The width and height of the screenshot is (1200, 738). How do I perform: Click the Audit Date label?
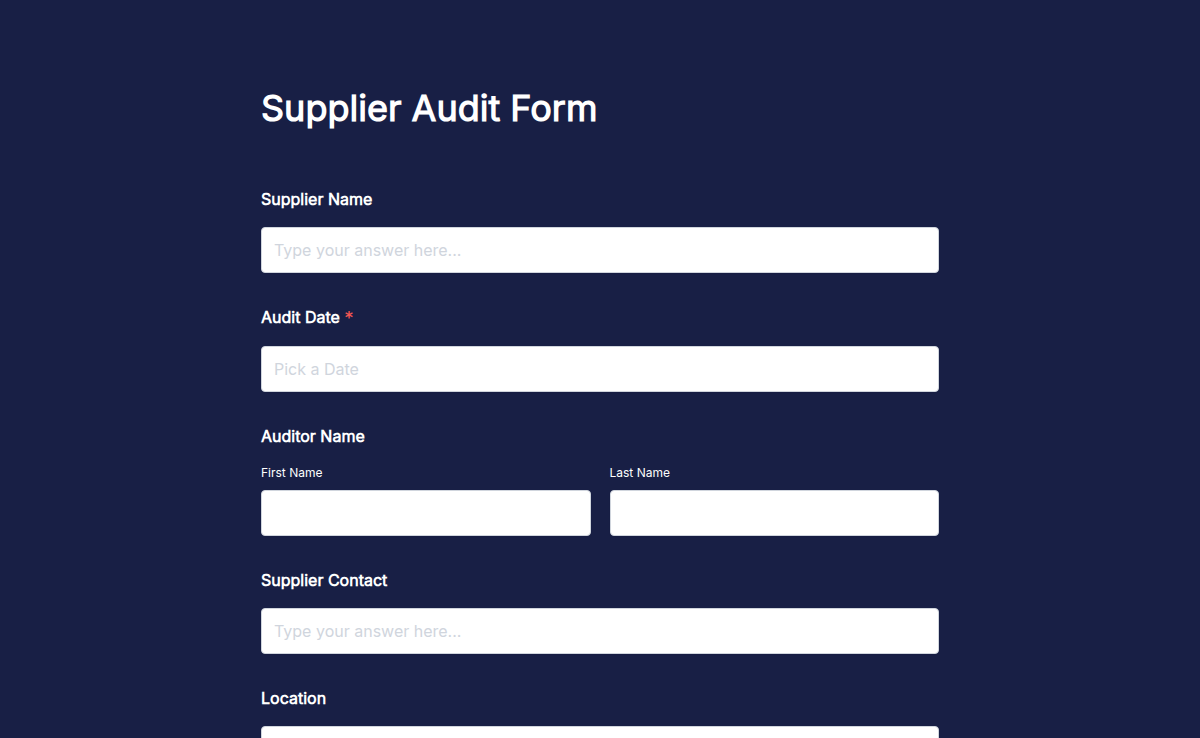(x=301, y=317)
